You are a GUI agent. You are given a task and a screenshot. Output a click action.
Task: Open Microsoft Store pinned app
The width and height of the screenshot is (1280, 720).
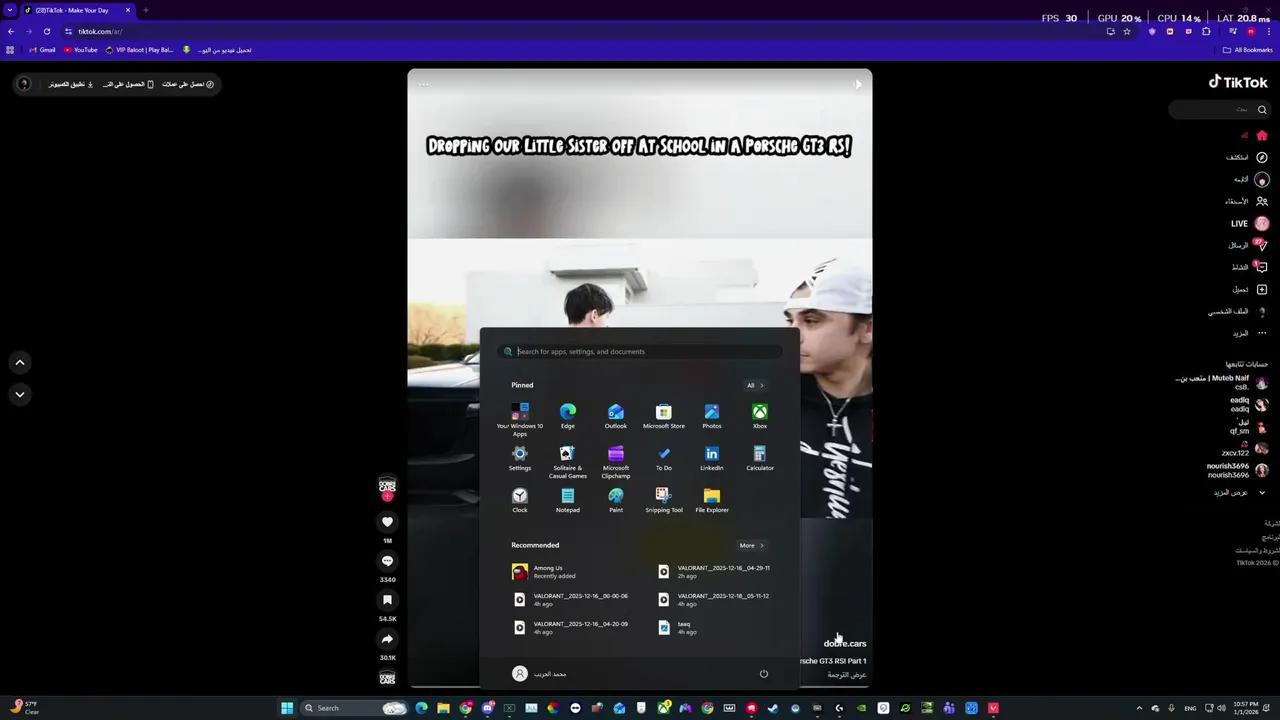pos(664,416)
